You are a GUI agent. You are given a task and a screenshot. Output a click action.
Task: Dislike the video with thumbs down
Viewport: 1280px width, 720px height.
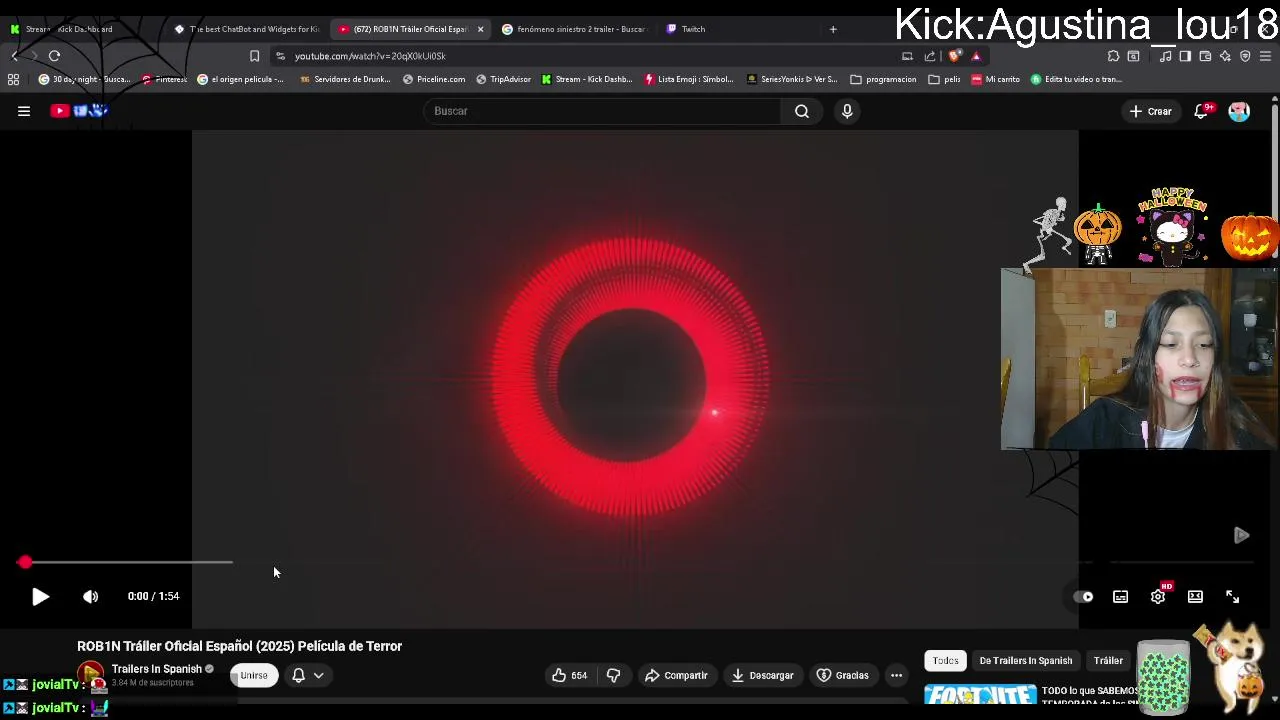pos(614,676)
